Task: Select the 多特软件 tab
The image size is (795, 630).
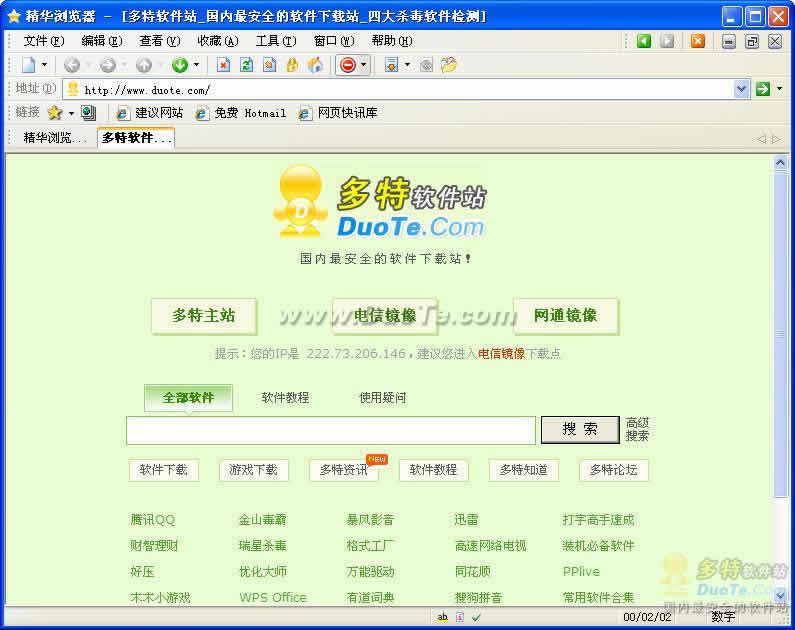Action: tap(136, 138)
